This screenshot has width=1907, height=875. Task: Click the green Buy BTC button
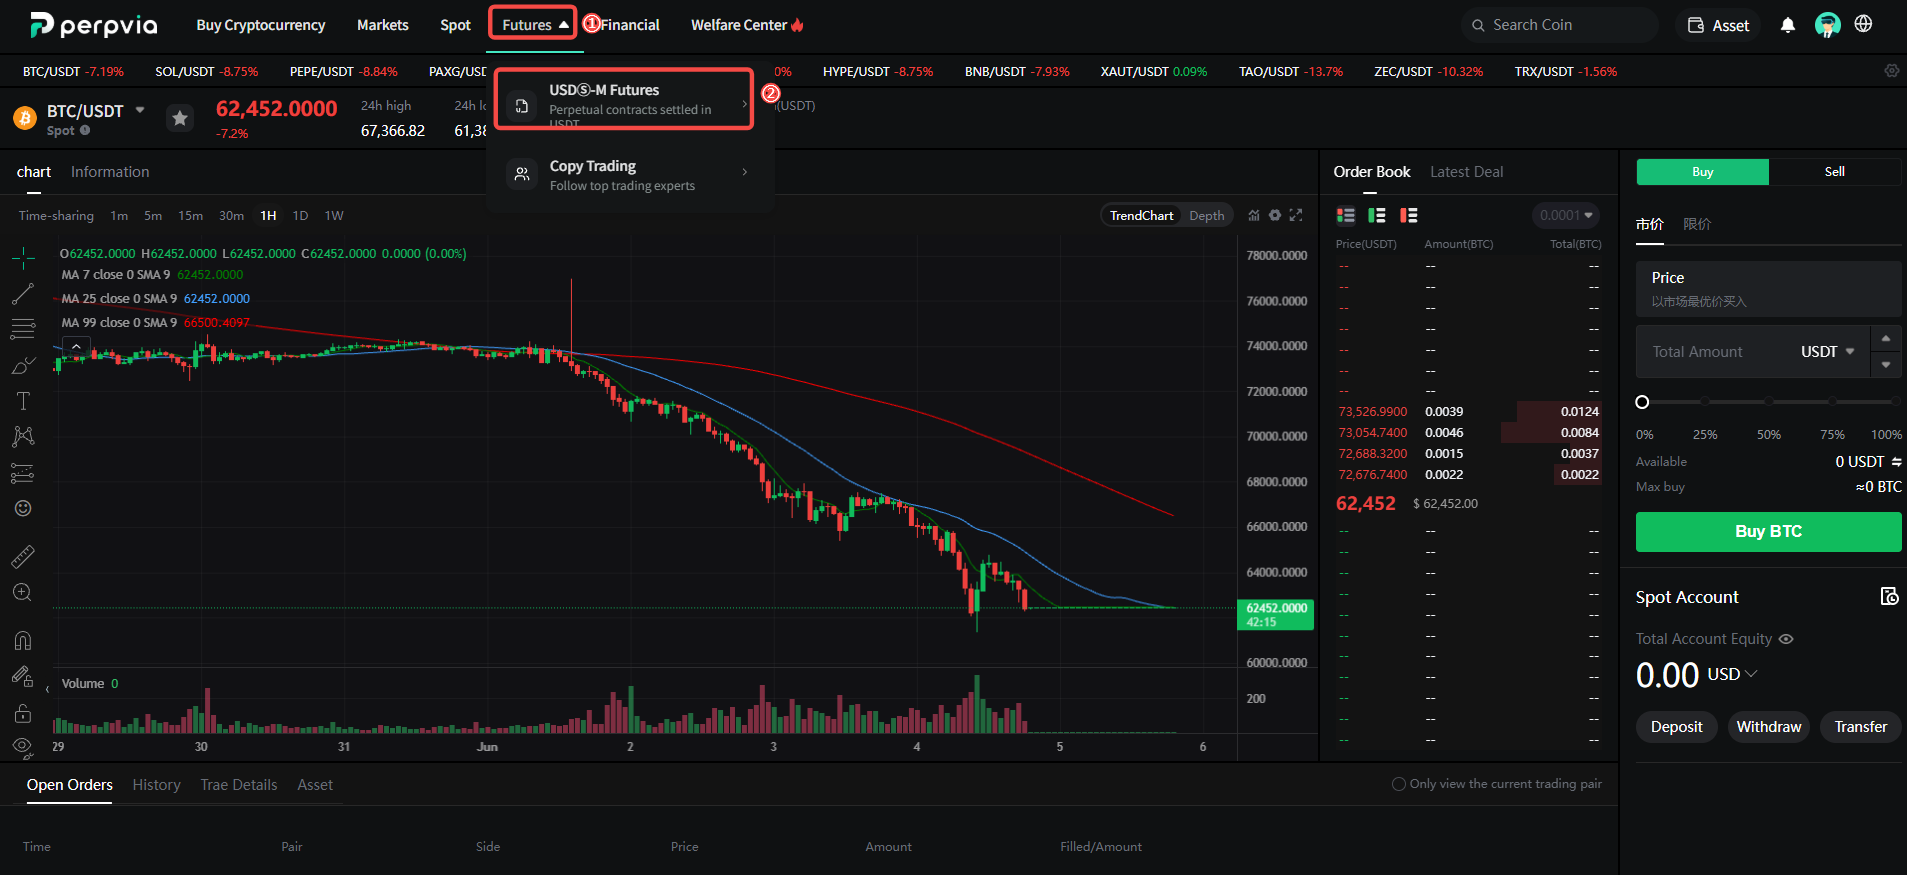click(1768, 532)
